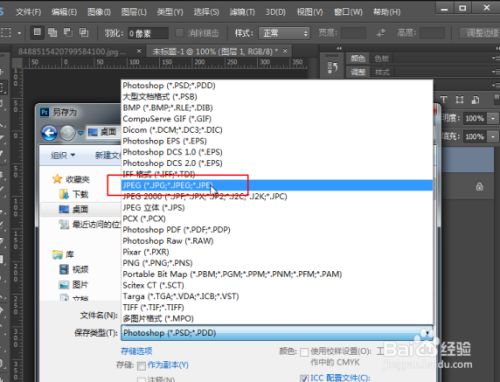Choose Photoshop (*.PSD;*.PDD) from the format list
The image size is (500, 382).
pyautogui.click(x=277, y=85)
